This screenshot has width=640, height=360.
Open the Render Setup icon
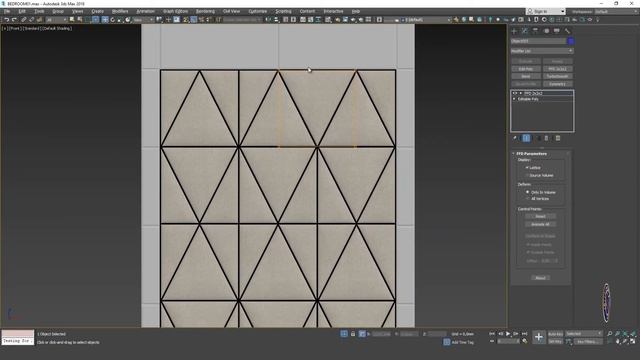coord(338,20)
